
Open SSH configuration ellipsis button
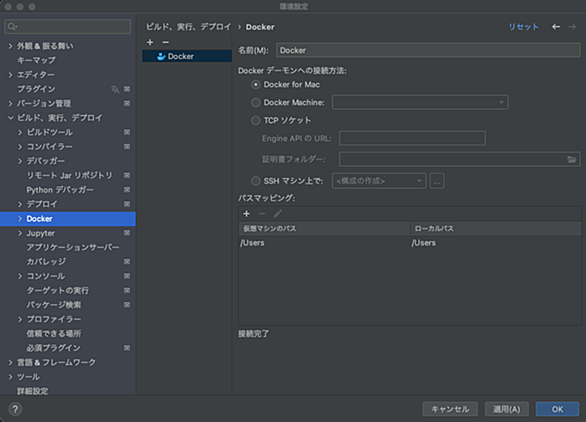point(437,181)
